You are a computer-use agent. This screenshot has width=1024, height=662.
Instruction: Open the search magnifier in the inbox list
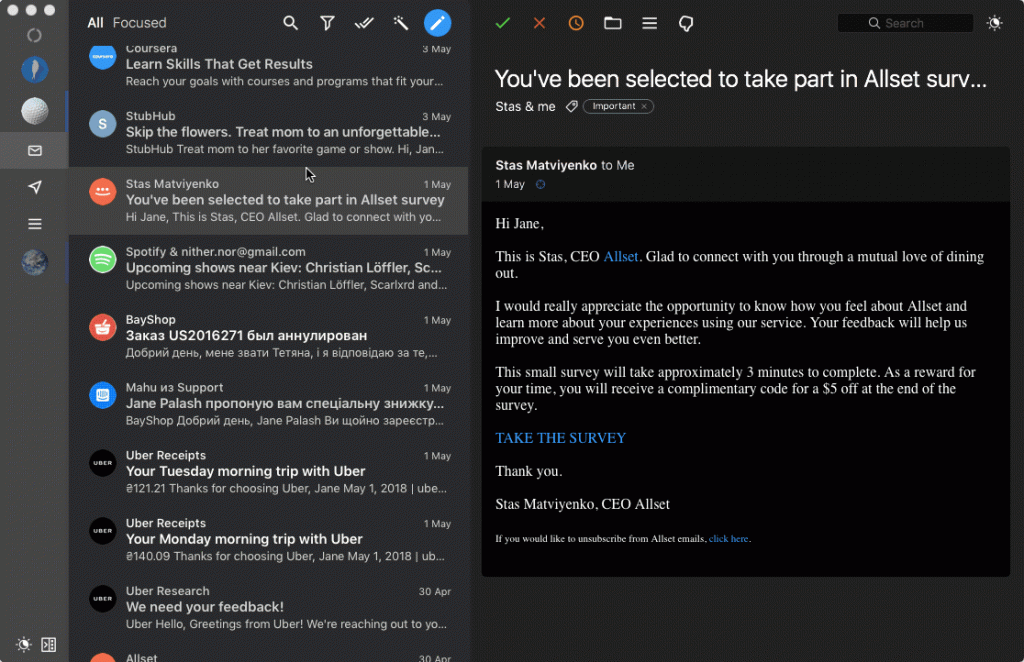[290, 22]
